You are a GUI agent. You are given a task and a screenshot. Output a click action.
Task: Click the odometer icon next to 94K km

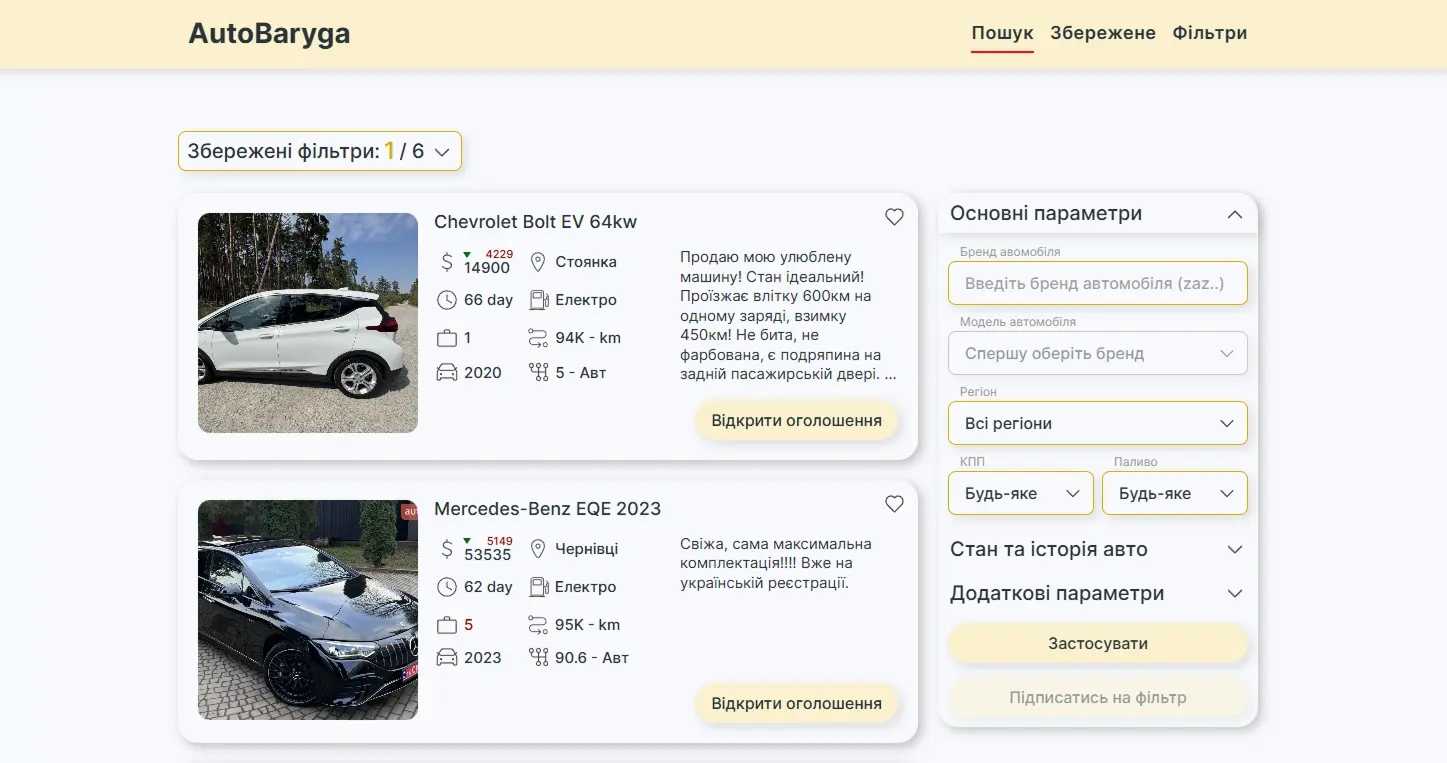[x=538, y=337]
